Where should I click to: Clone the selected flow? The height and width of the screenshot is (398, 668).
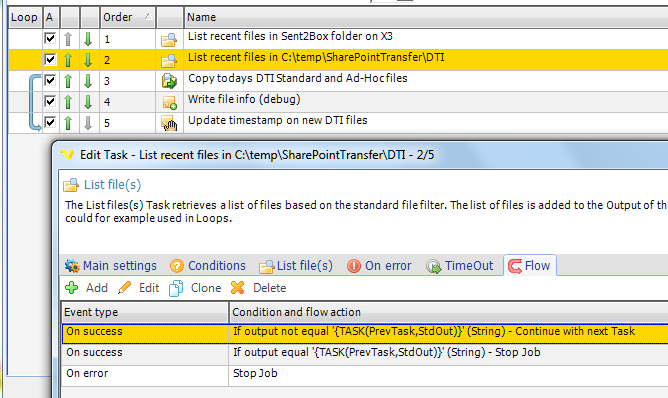tap(176, 288)
